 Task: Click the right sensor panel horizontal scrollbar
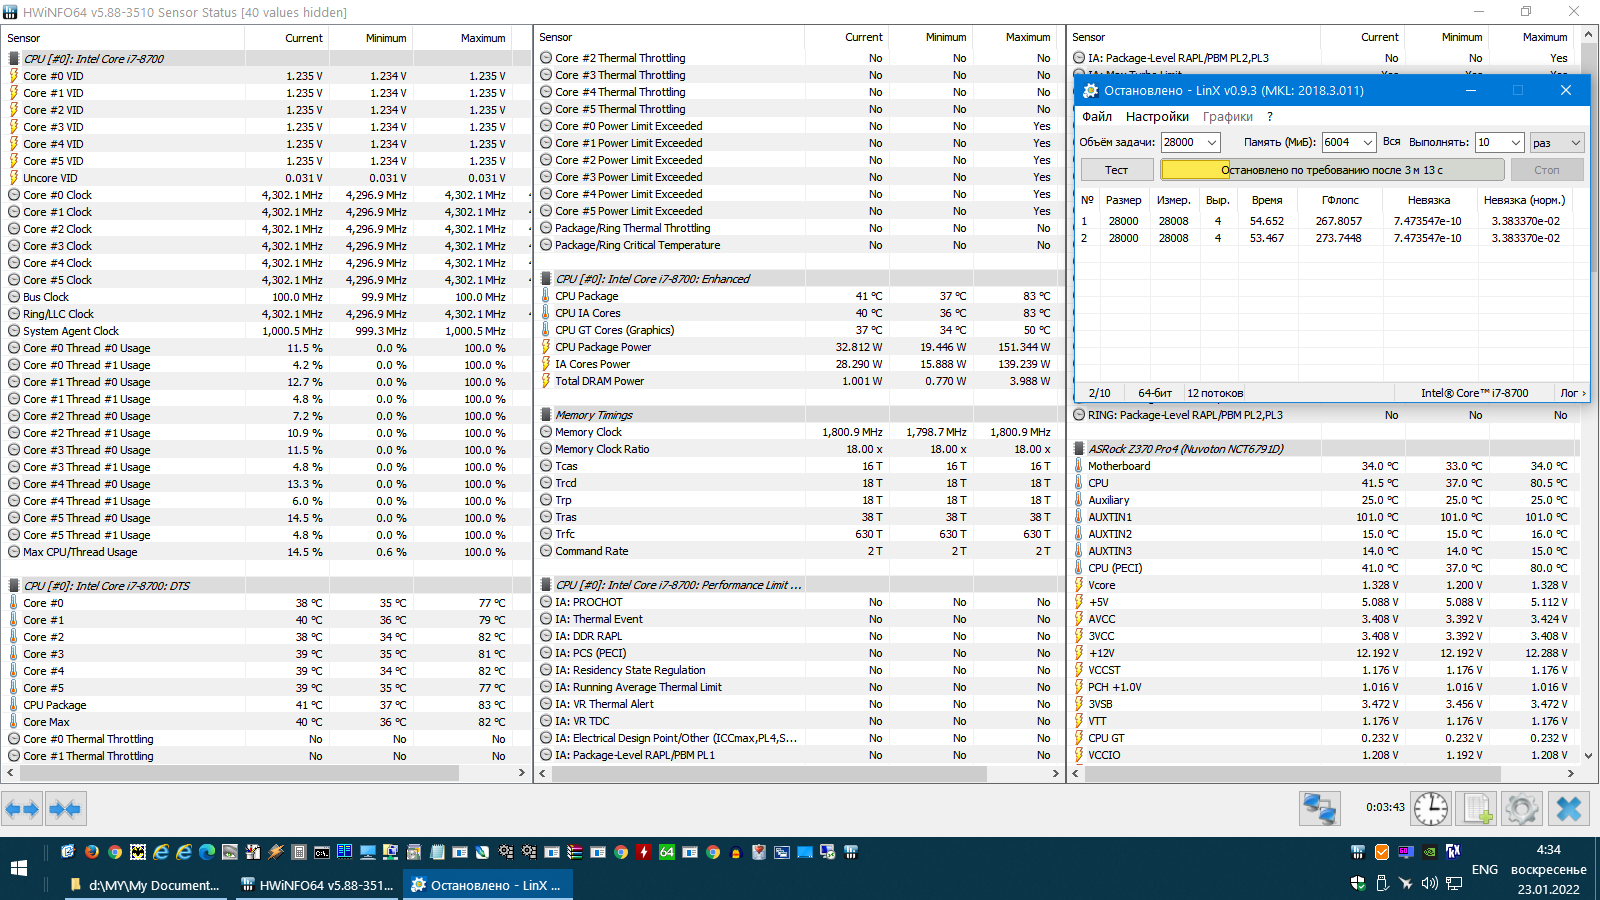[1292, 773]
